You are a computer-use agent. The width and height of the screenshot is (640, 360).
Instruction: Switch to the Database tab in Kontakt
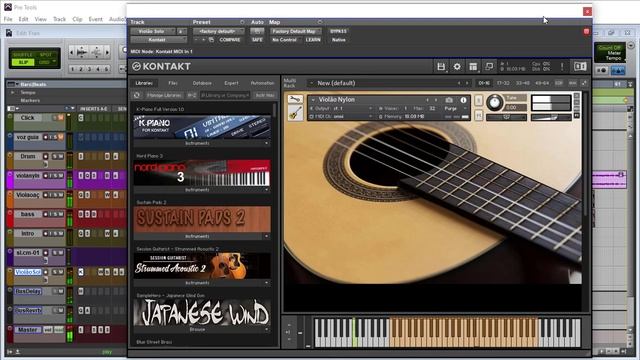[202, 83]
